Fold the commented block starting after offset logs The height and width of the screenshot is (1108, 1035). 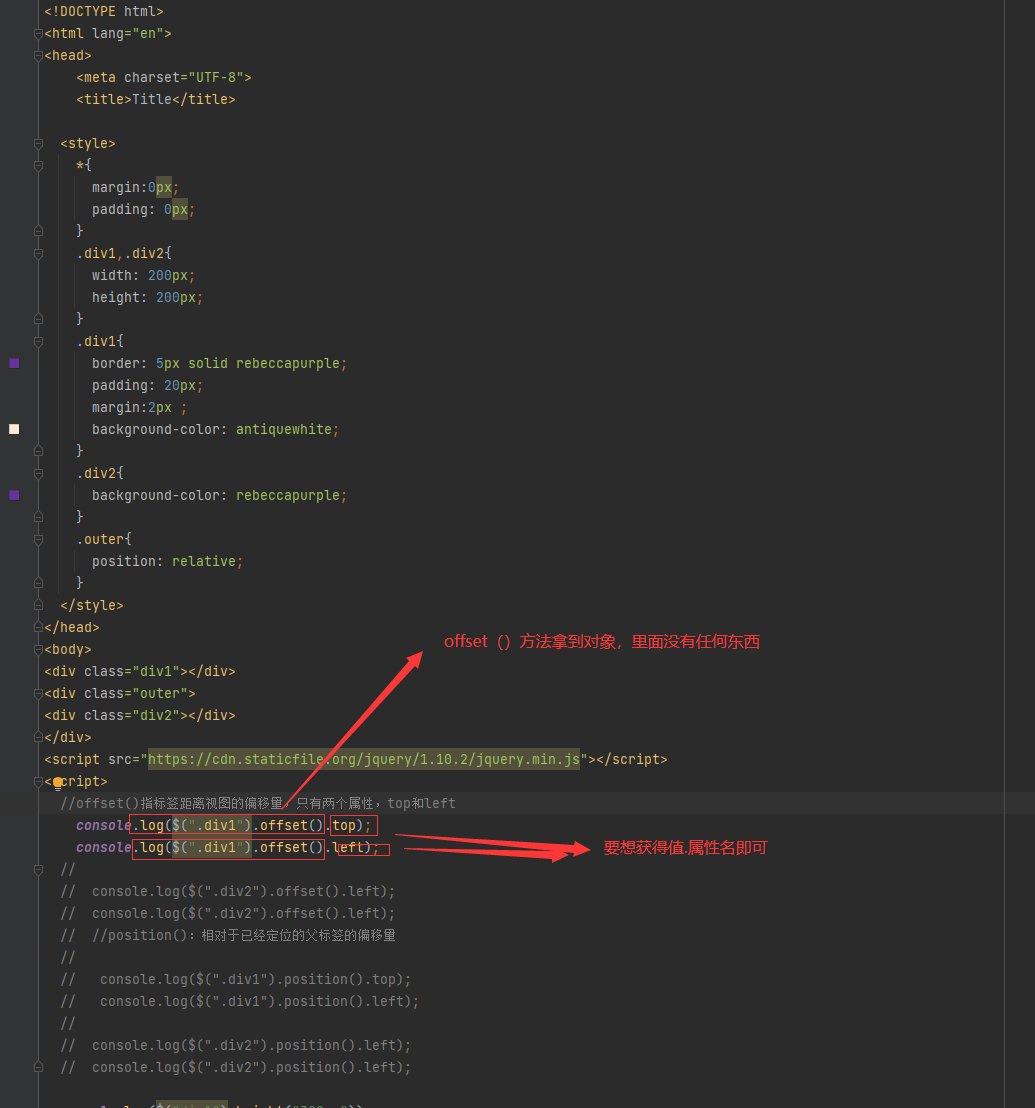38,869
